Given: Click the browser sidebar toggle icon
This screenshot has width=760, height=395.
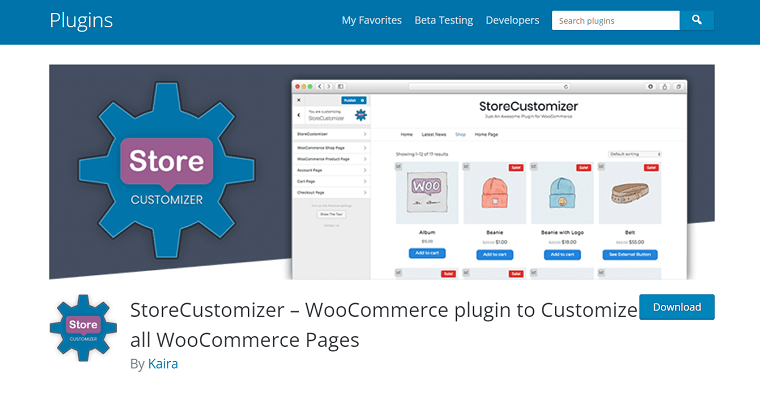Looking at the screenshot, I should 341,86.
